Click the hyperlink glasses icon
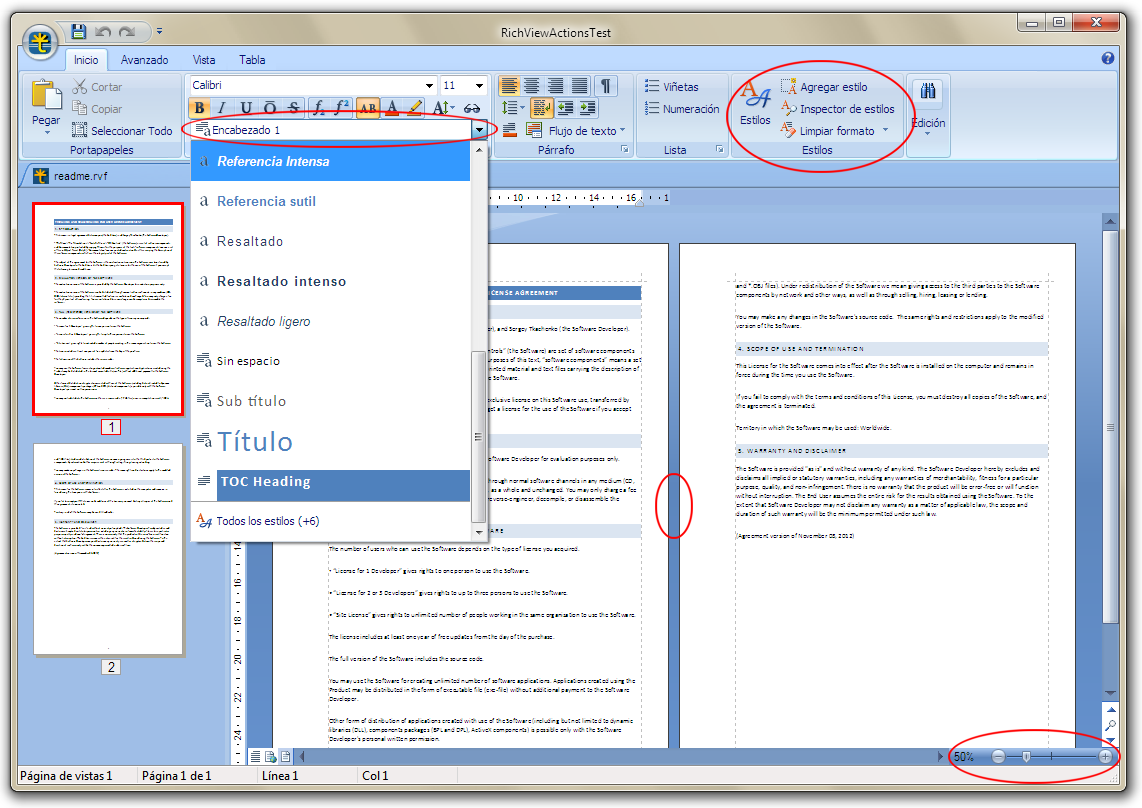 473,108
